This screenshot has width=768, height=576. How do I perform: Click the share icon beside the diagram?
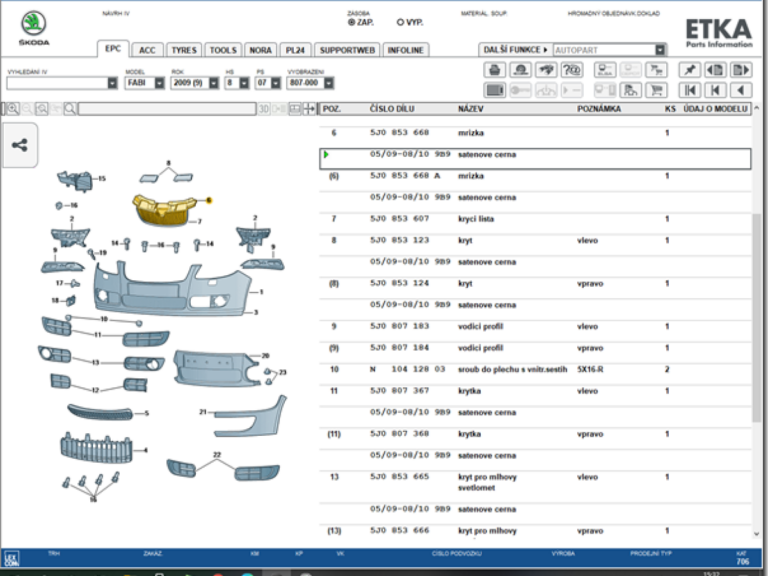[19, 145]
